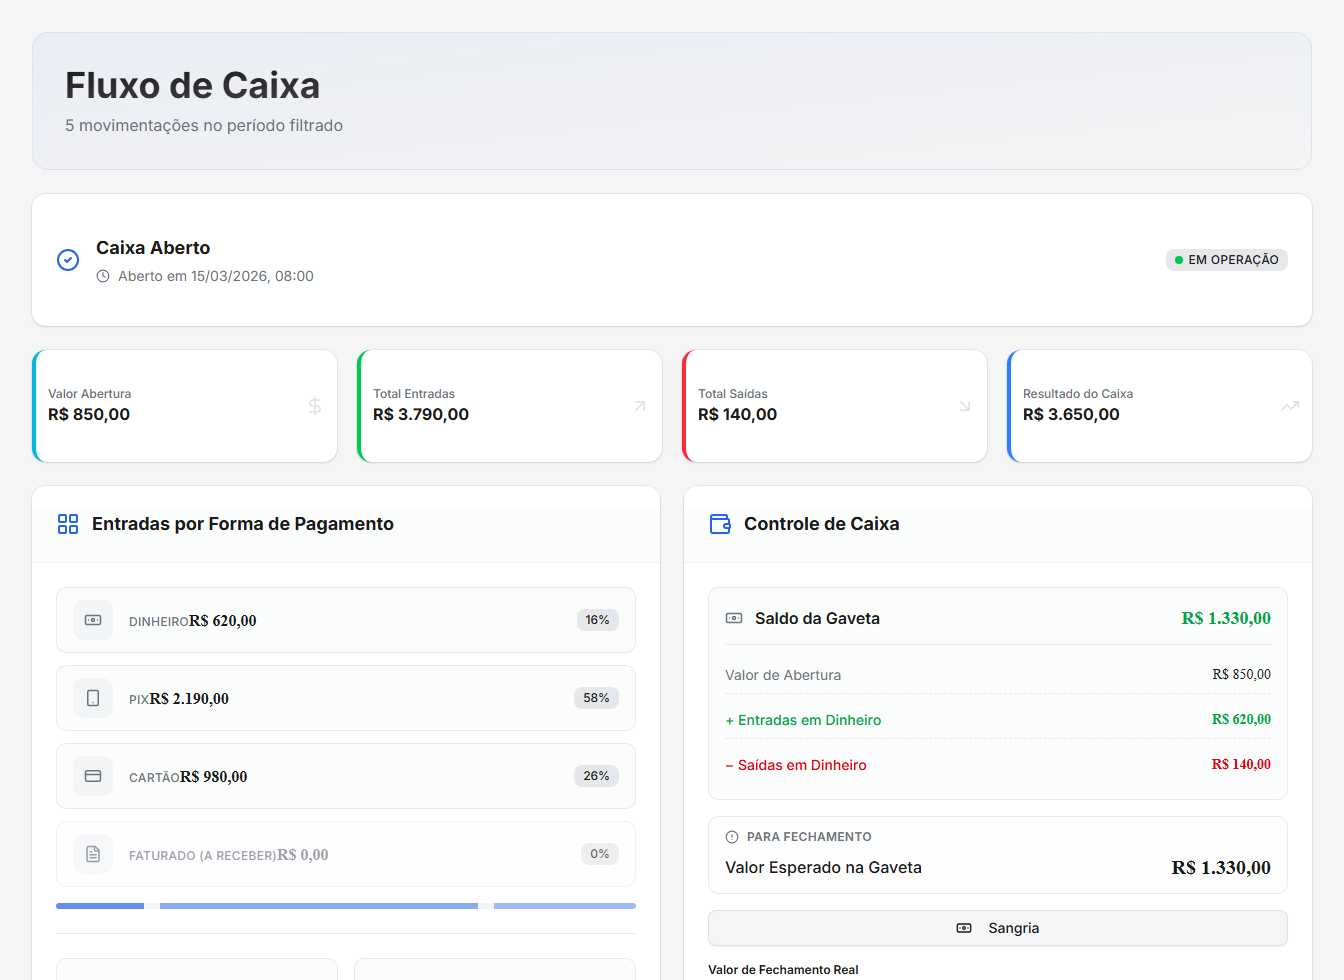Click the longest segment of the payment bar
The height and width of the screenshot is (980, 1344).
tap(318, 906)
